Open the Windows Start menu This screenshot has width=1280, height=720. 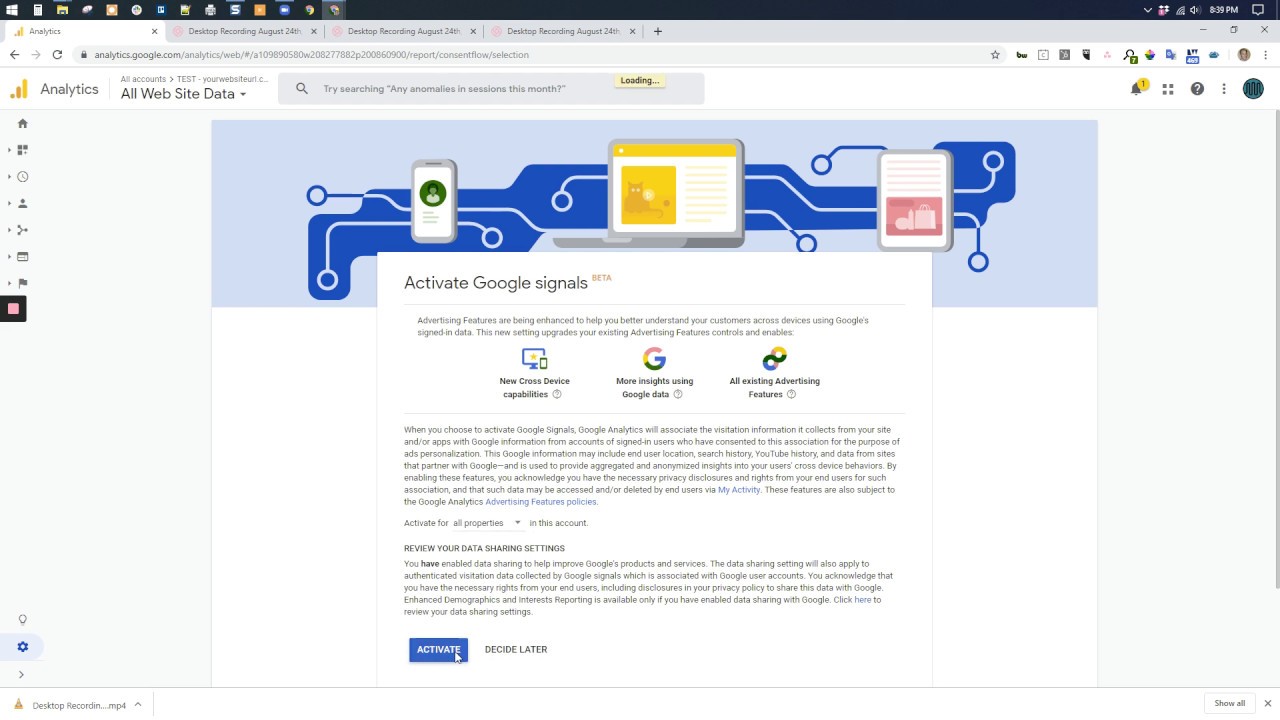12,9
